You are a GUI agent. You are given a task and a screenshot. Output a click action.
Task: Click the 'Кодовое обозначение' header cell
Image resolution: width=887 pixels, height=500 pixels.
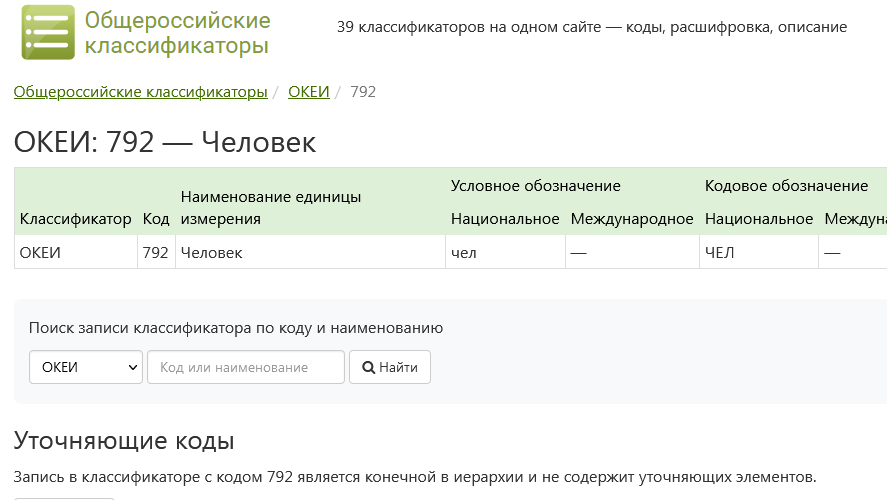[786, 186]
